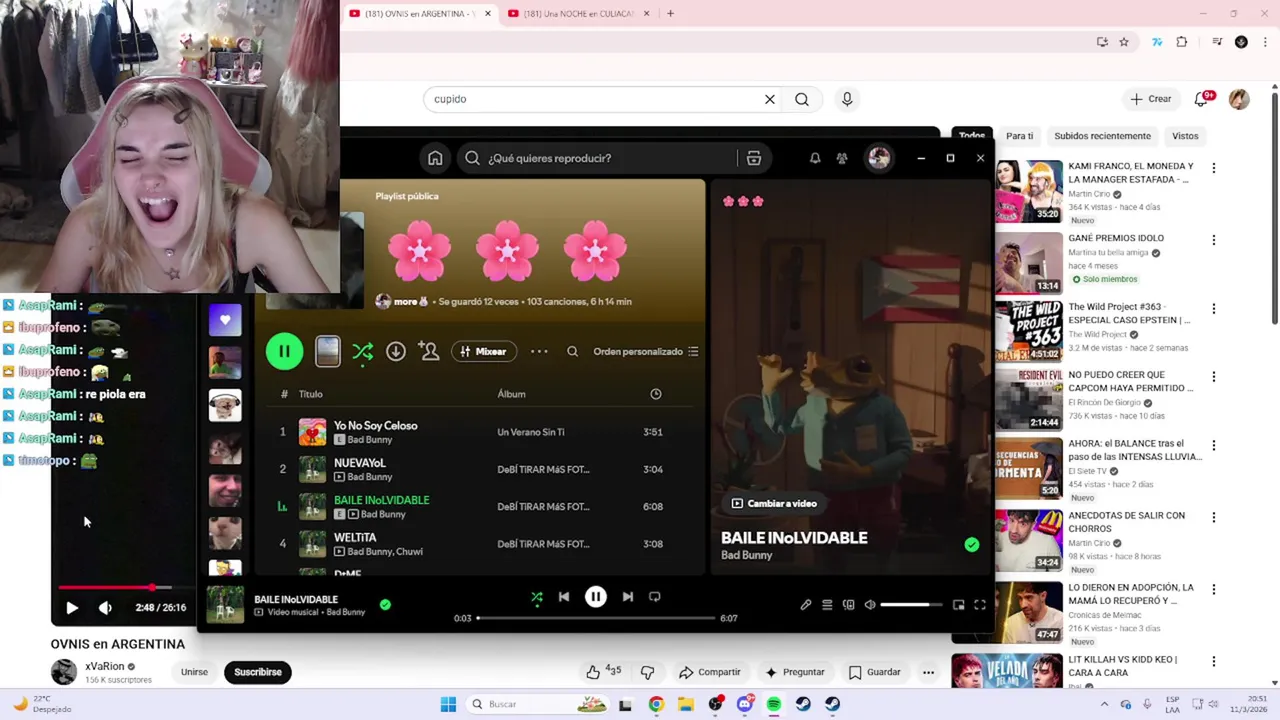Viewport: 1280px width, 720px height.
Task: Save video with Guardar button
Action: (x=875, y=672)
